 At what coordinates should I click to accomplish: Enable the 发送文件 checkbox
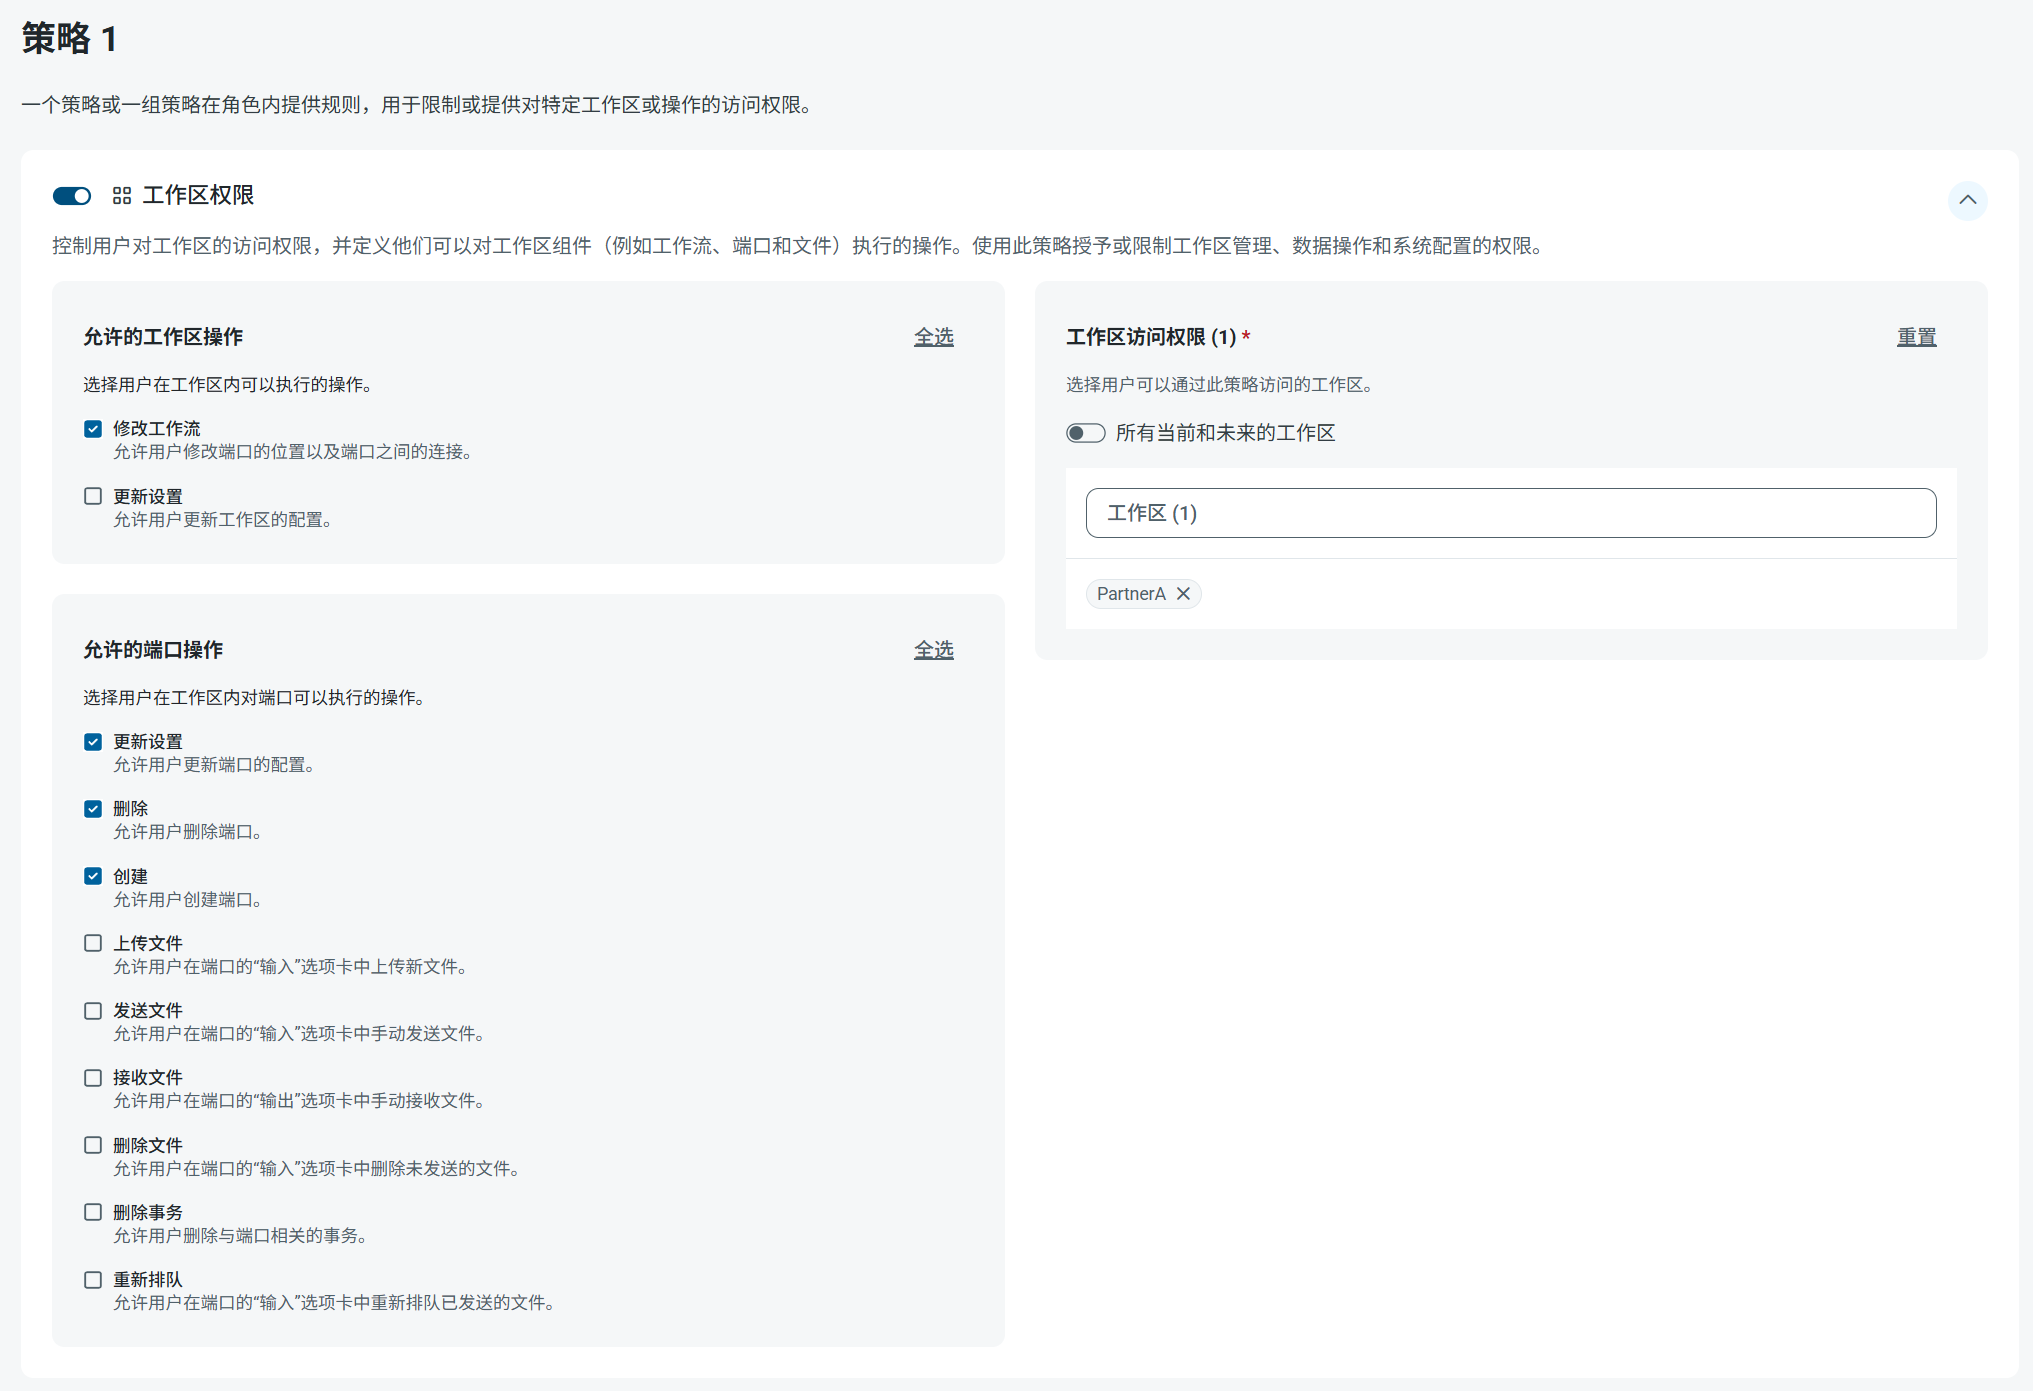93,1011
